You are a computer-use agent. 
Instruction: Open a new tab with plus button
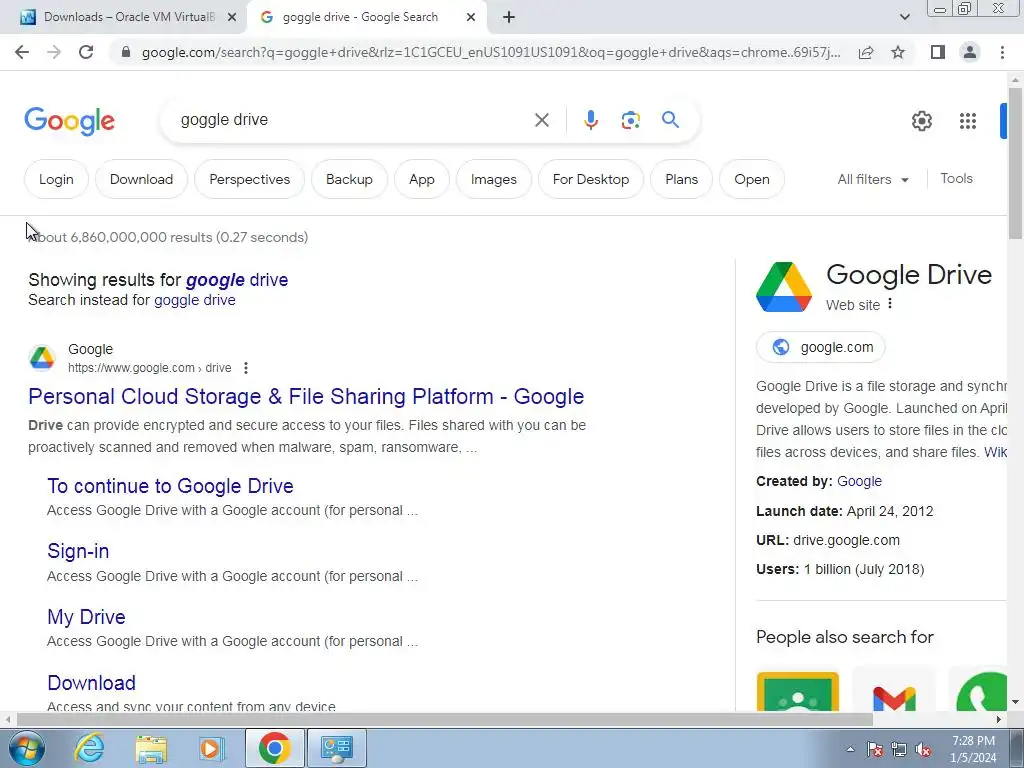point(509,18)
